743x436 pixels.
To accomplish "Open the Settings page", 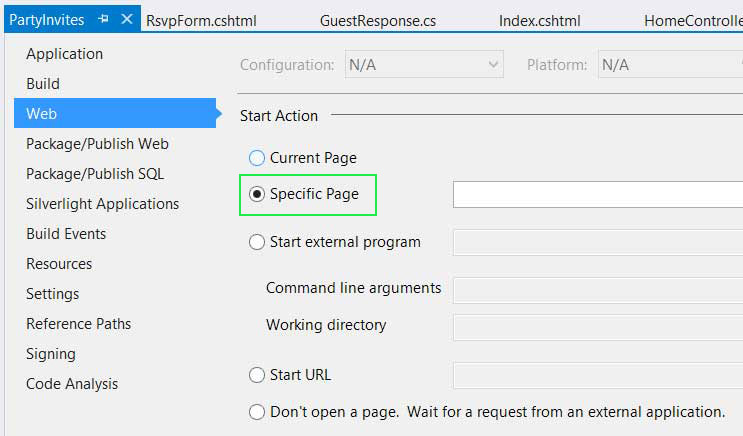I will [x=52, y=294].
